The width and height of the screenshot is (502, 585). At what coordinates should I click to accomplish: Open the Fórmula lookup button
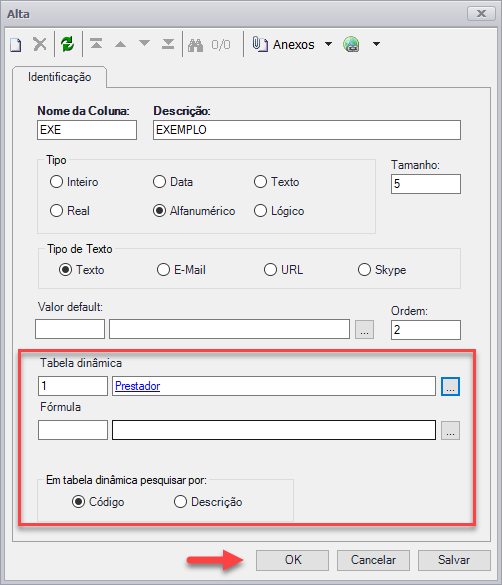tap(451, 431)
